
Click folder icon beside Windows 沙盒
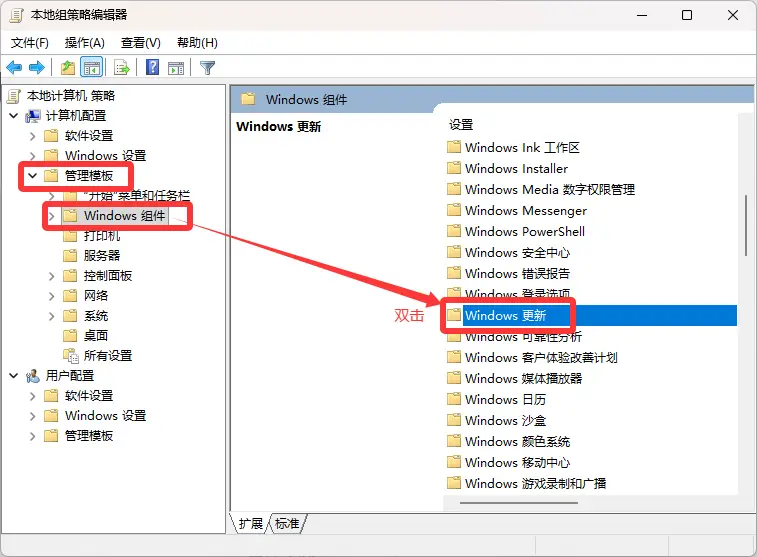pyautogui.click(x=454, y=420)
